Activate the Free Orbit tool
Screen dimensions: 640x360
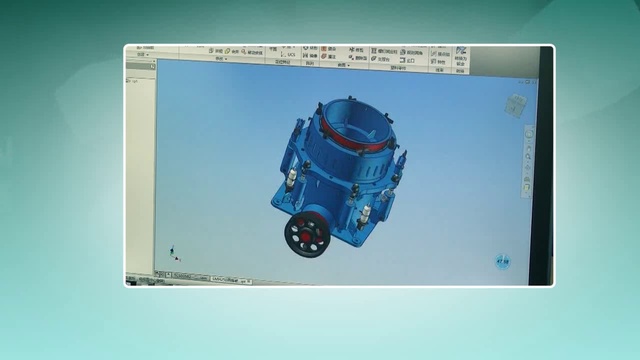coord(528,168)
